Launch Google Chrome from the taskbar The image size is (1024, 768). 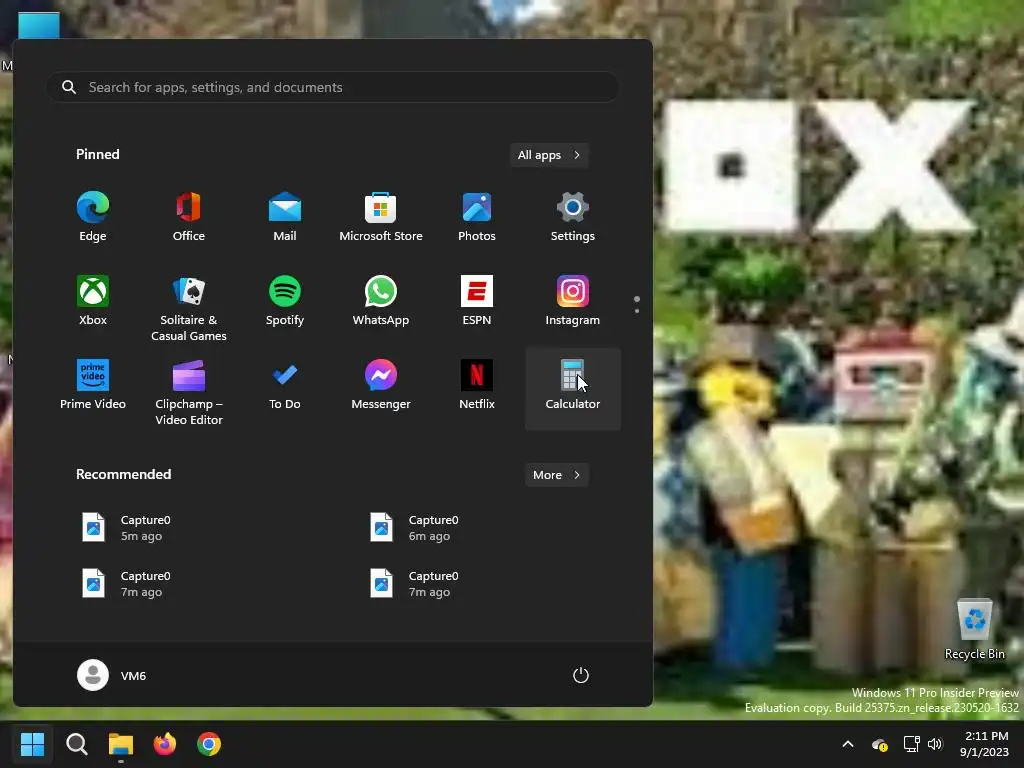[209, 744]
